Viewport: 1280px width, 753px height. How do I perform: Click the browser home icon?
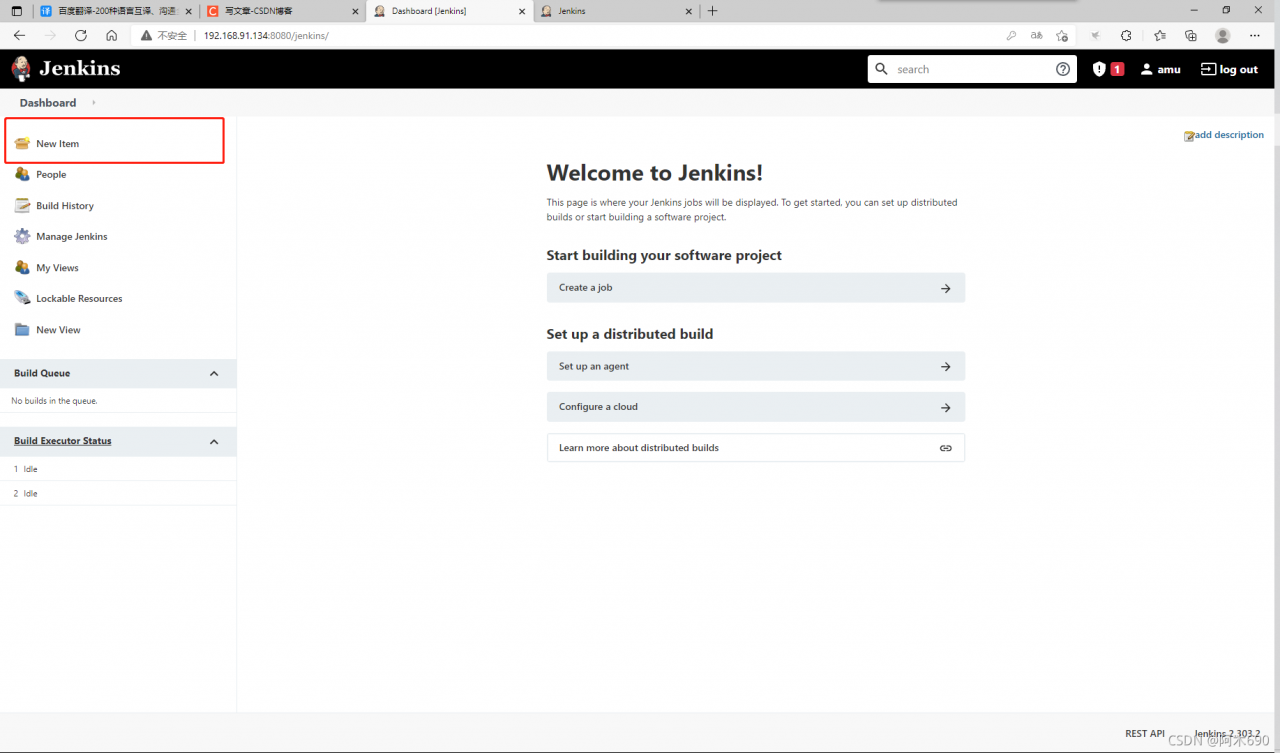112,35
